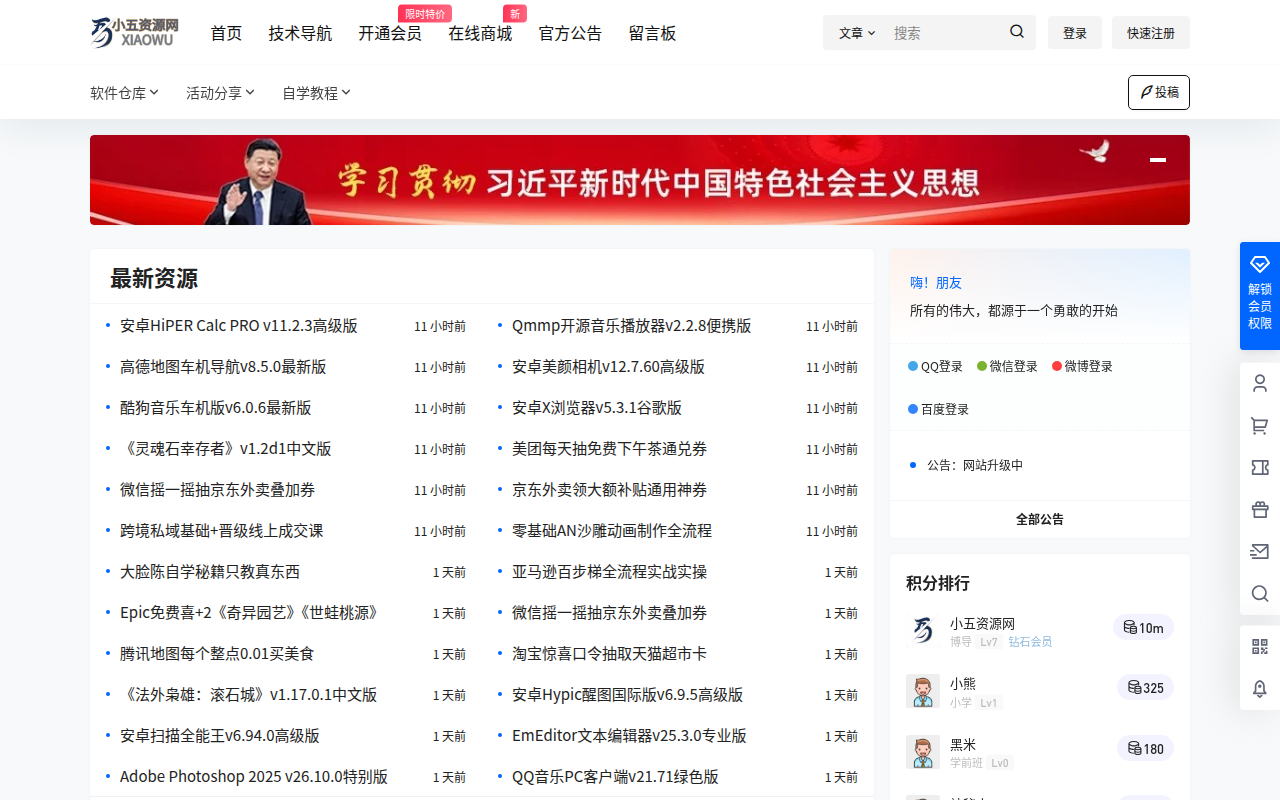Go to 首页 in the navigation

[226, 33]
